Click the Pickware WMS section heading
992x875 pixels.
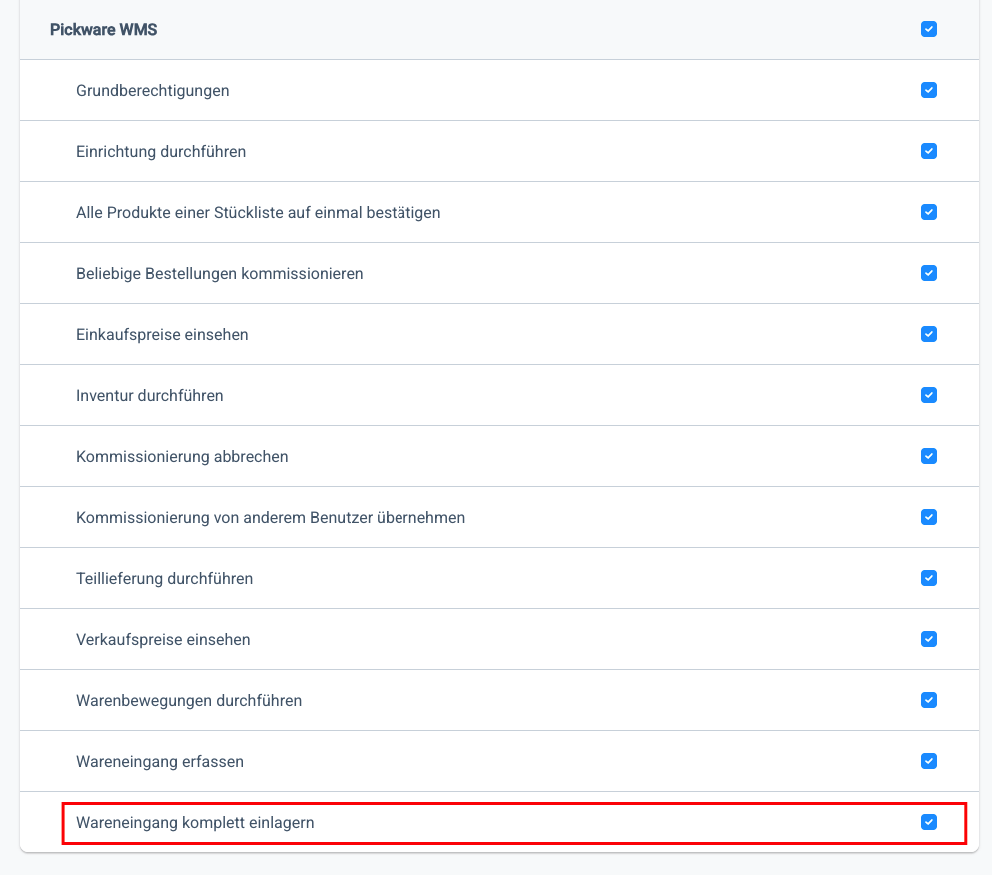[103, 30]
